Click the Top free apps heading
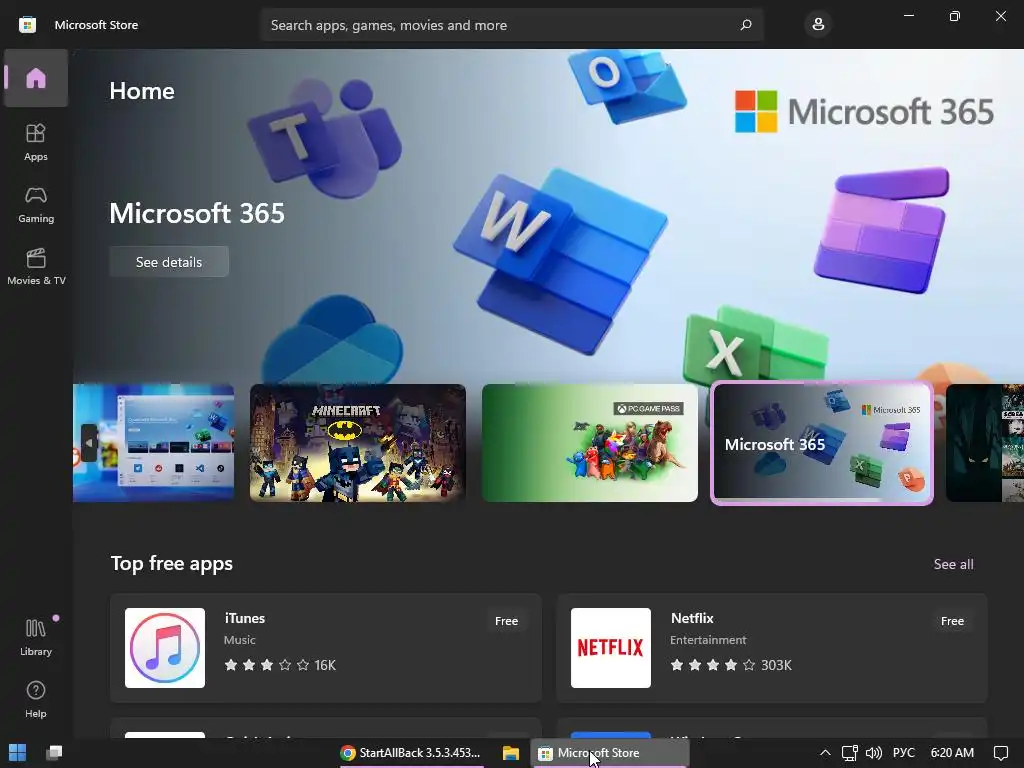 click(172, 564)
